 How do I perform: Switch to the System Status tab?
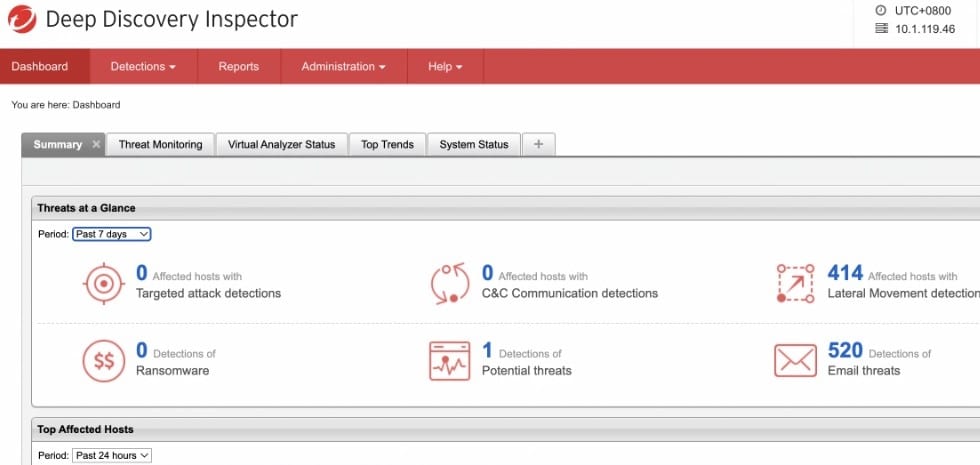[474, 144]
